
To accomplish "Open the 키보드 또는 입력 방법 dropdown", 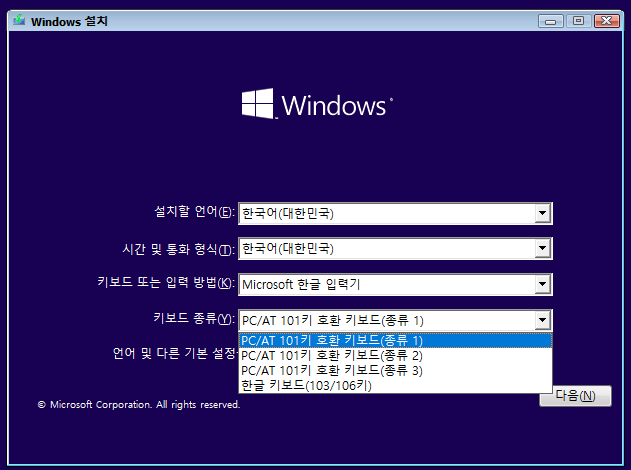I will pyautogui.click(x=395, y=284).
